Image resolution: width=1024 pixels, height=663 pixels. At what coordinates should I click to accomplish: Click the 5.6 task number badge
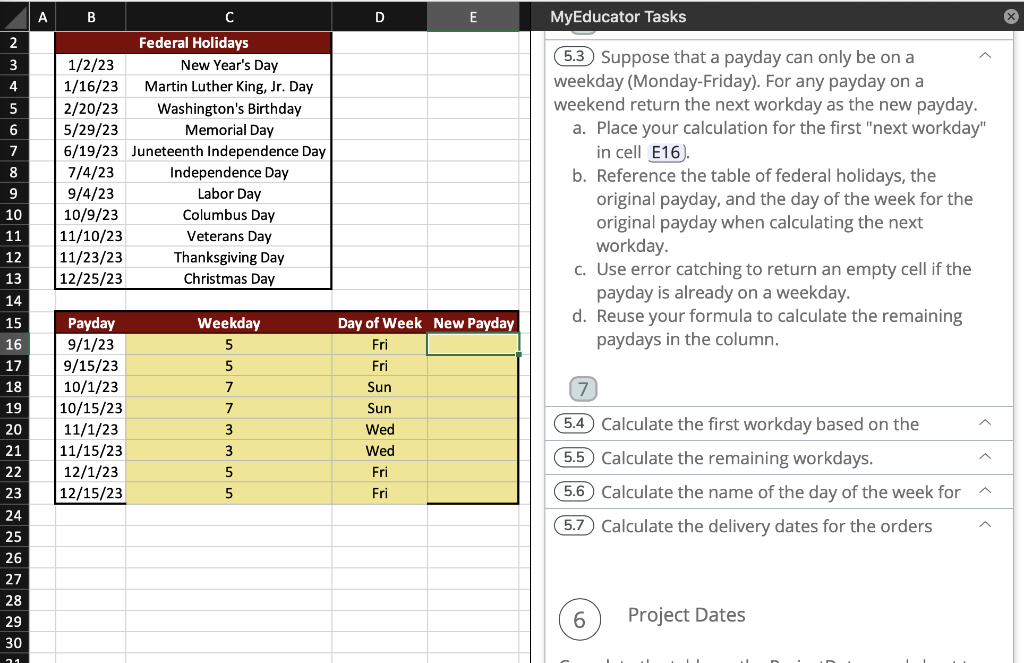[573, 491]
